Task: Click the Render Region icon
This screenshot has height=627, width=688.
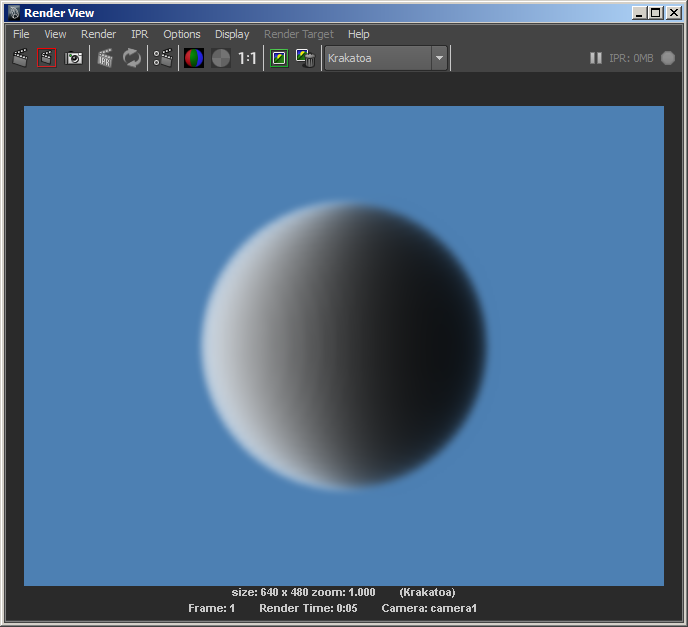Action: pyautogui.click(x=46, y=58)
